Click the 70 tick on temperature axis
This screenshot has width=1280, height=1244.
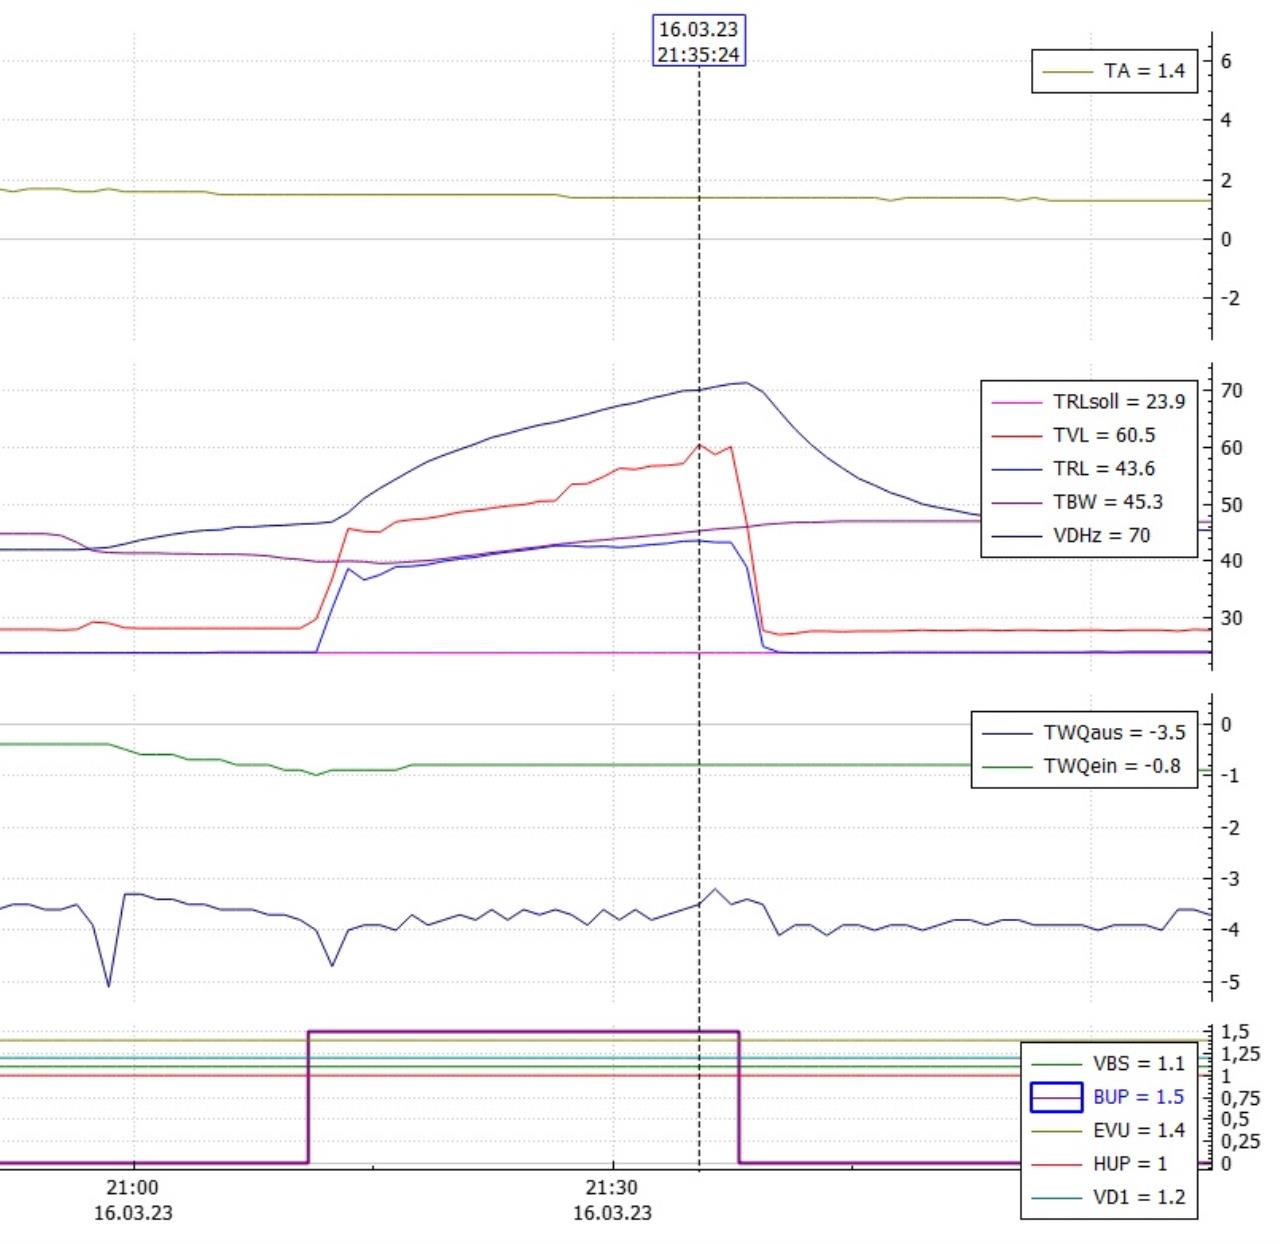tap(1232, 391)
